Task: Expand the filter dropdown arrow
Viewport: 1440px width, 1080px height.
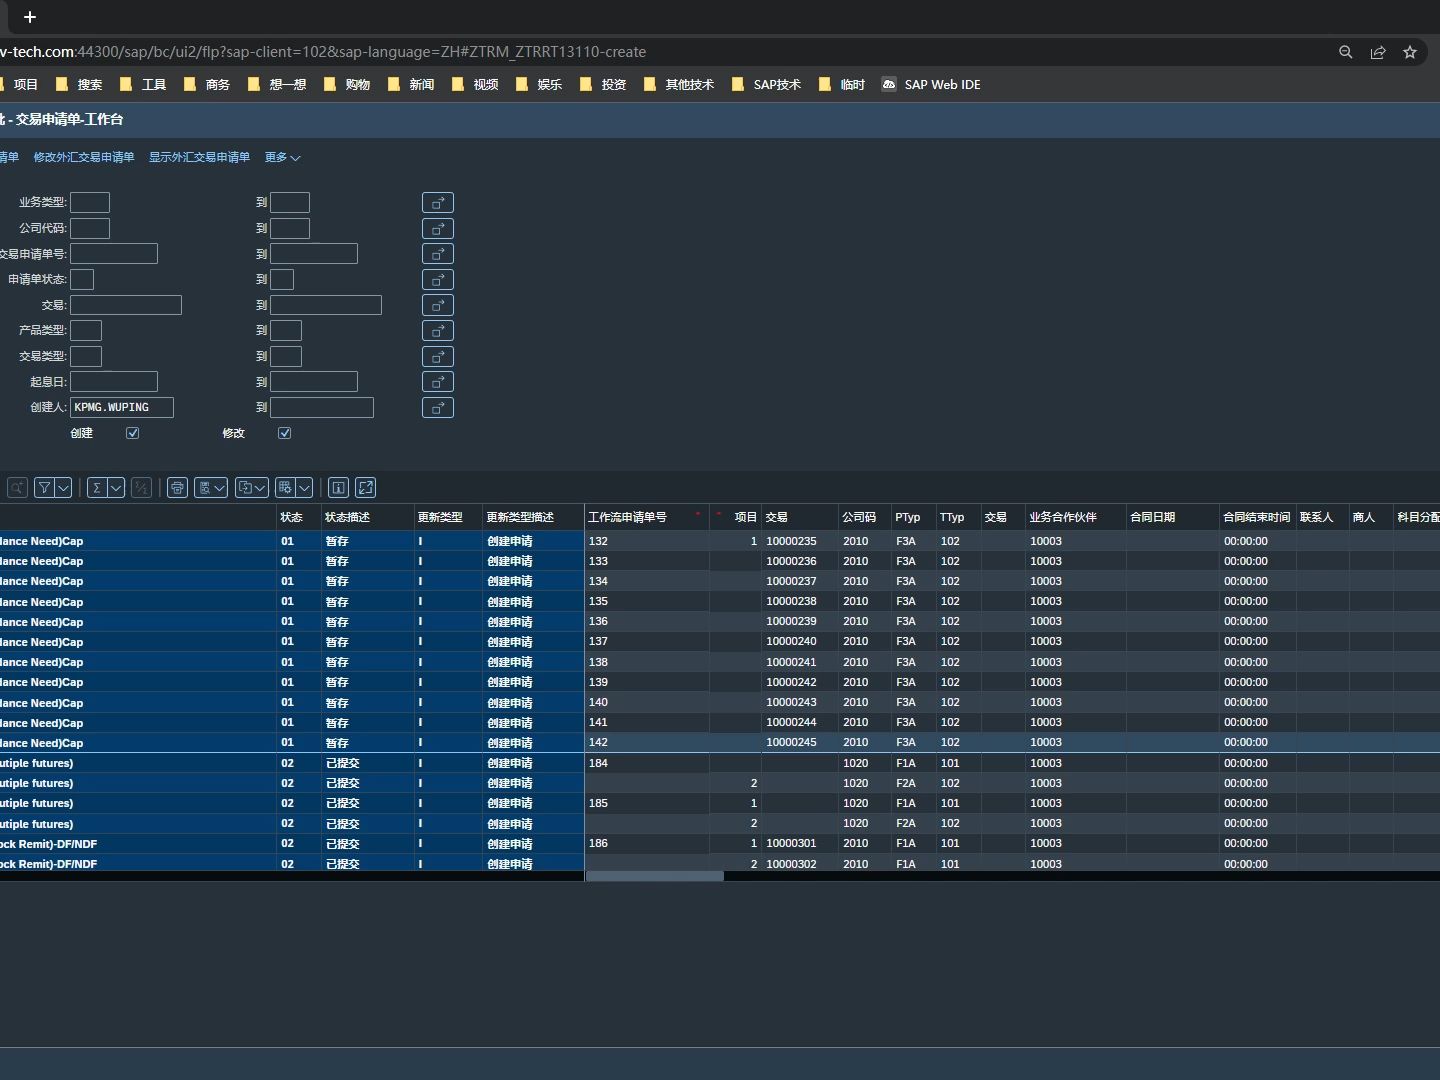Action: 64,488
